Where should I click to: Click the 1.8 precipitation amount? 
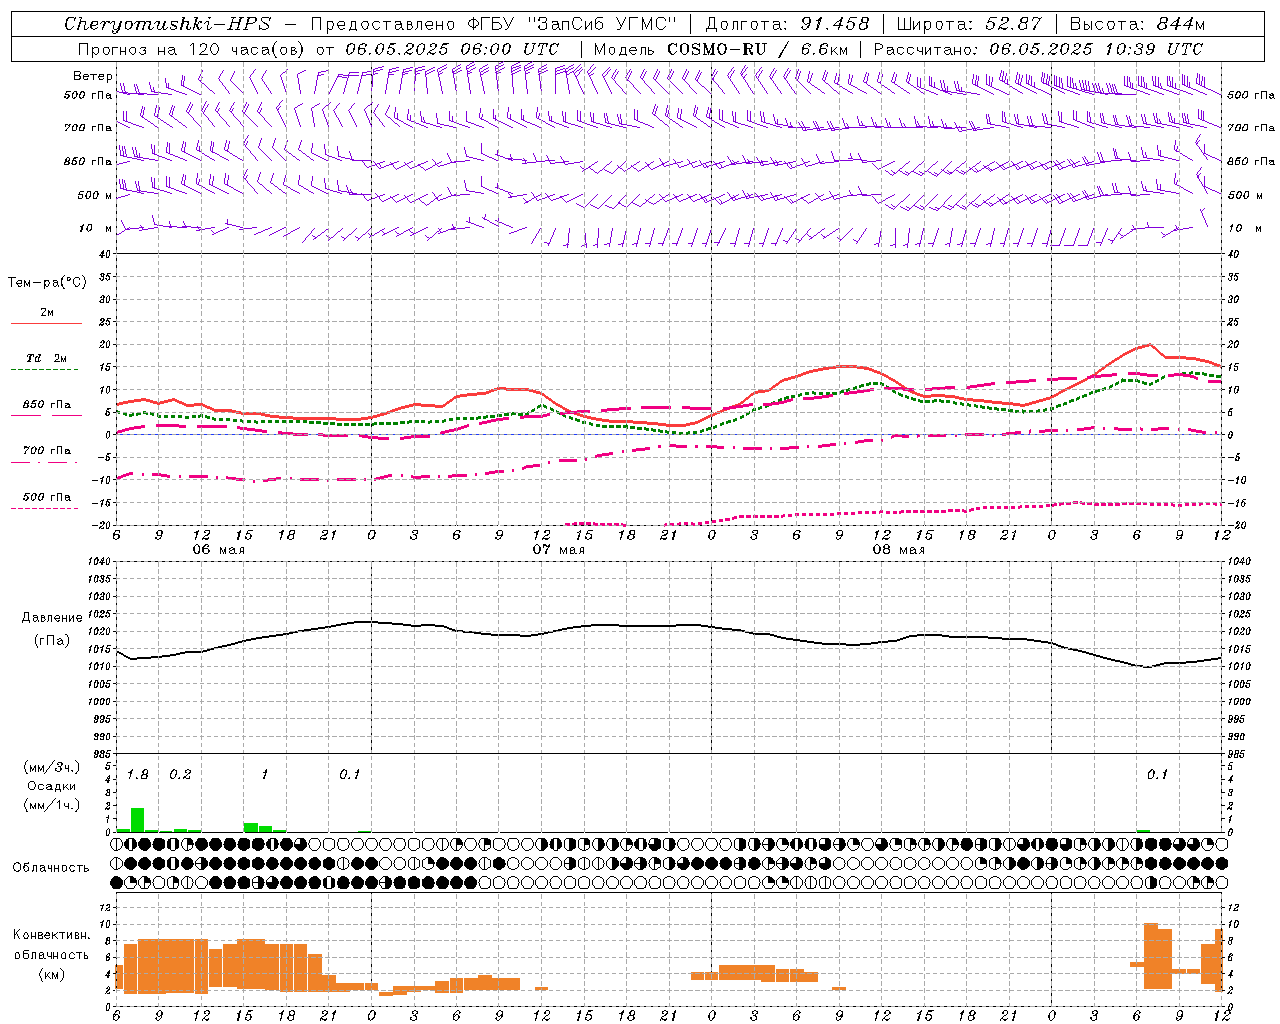138,775
